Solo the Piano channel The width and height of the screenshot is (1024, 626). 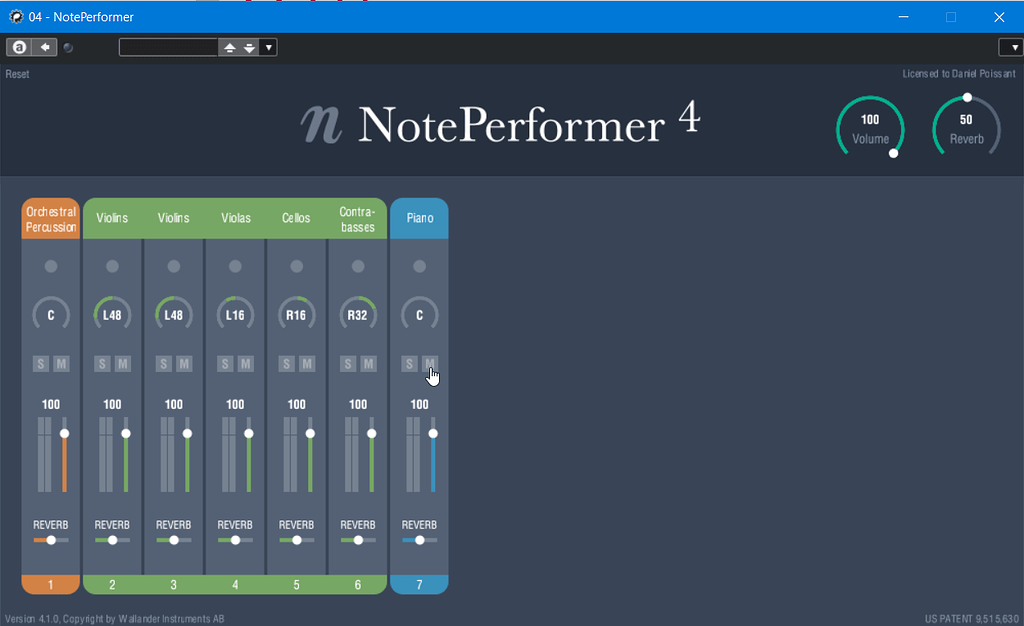(x=409, y=363)
